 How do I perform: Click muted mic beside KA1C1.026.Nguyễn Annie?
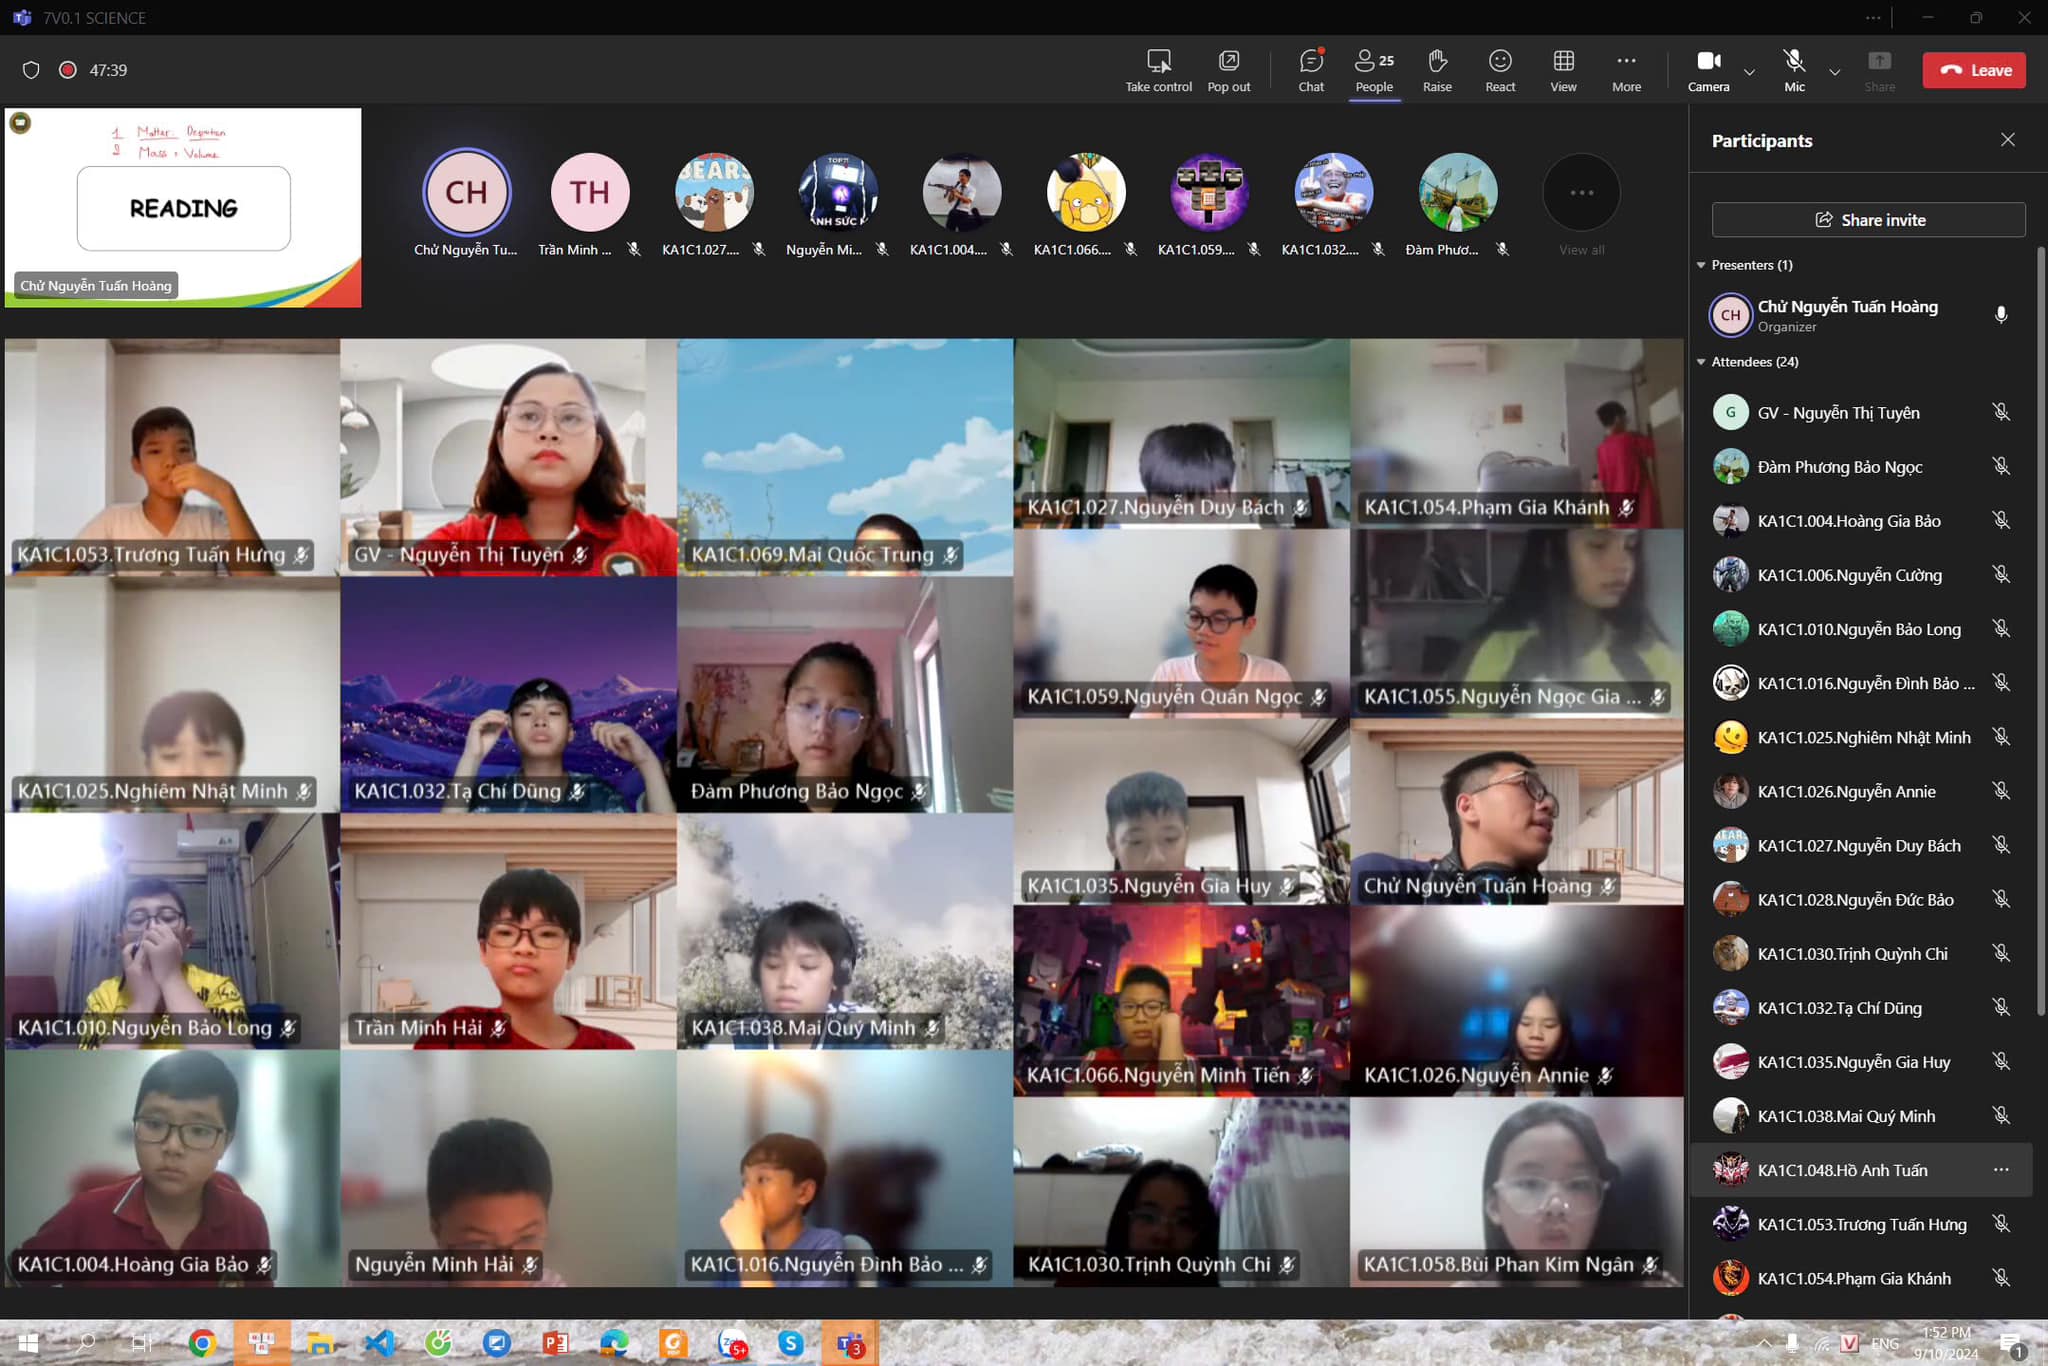(2001, 791)
